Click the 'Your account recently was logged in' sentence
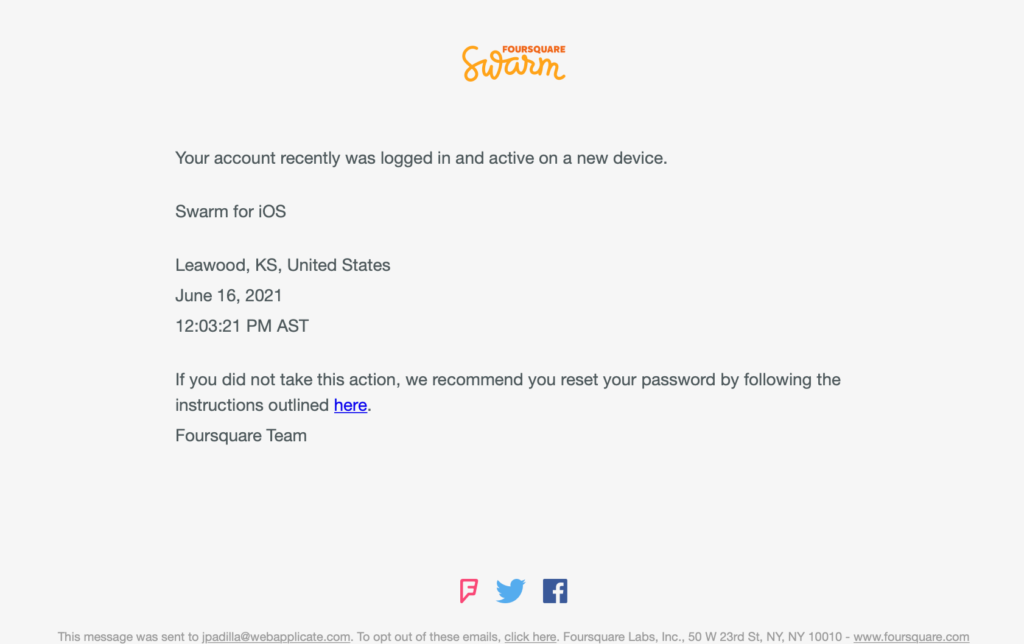The width and height of the screenshot is (1024, 644). click(421, 158)
